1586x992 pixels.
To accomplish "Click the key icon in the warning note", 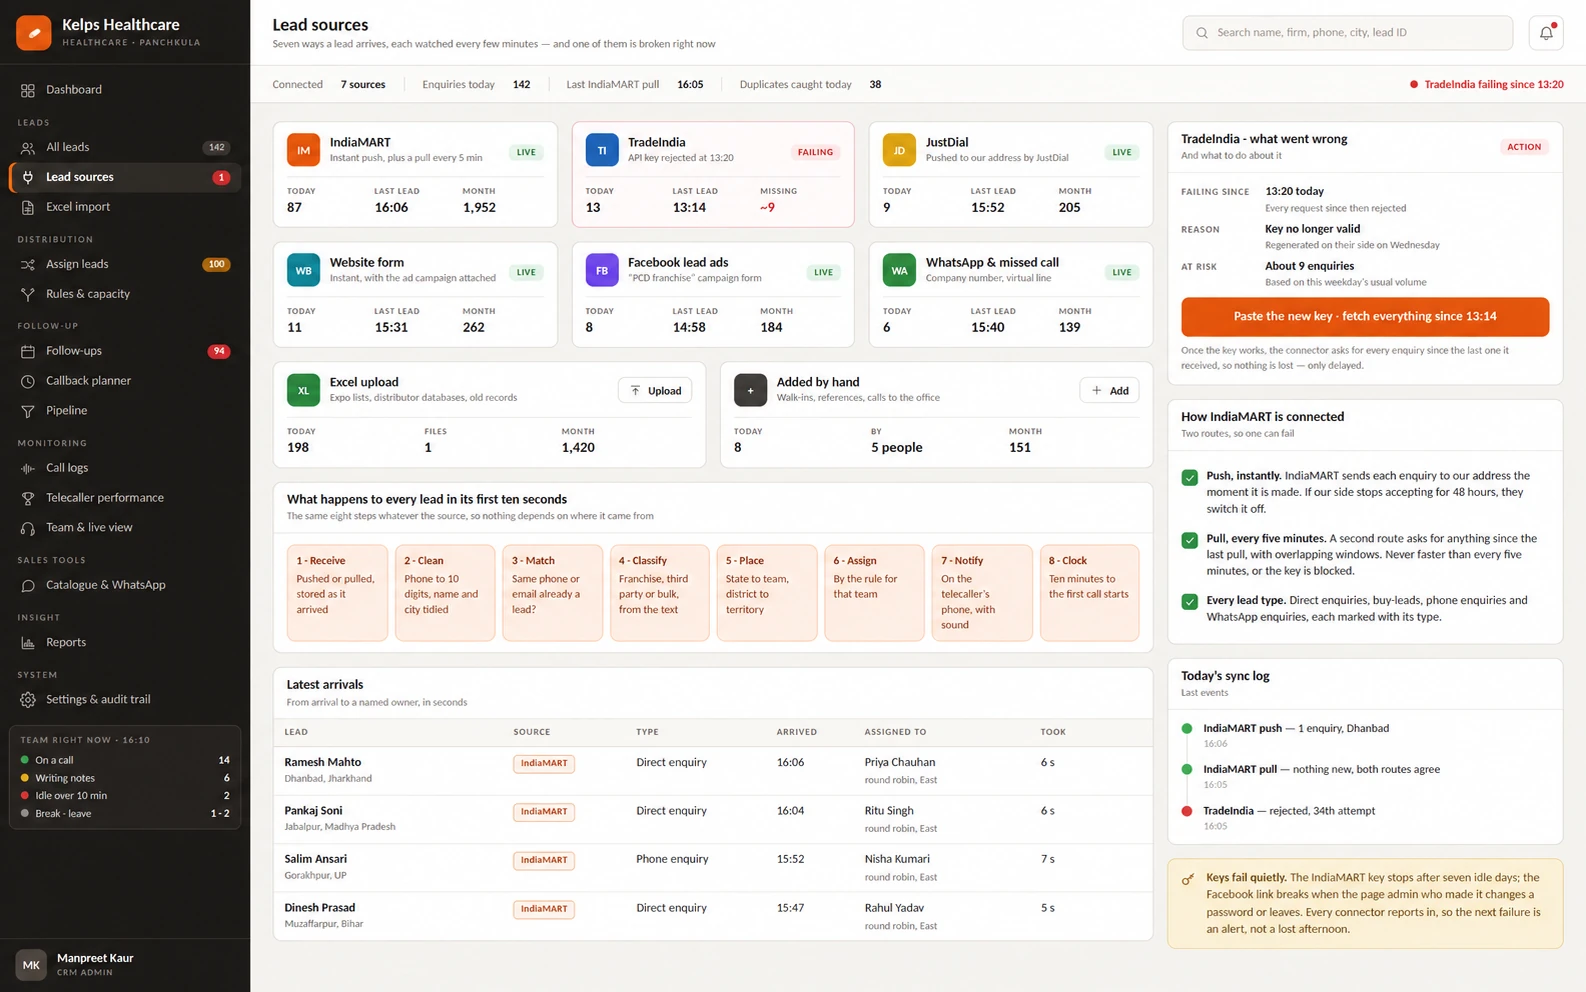I will 1188,879.
